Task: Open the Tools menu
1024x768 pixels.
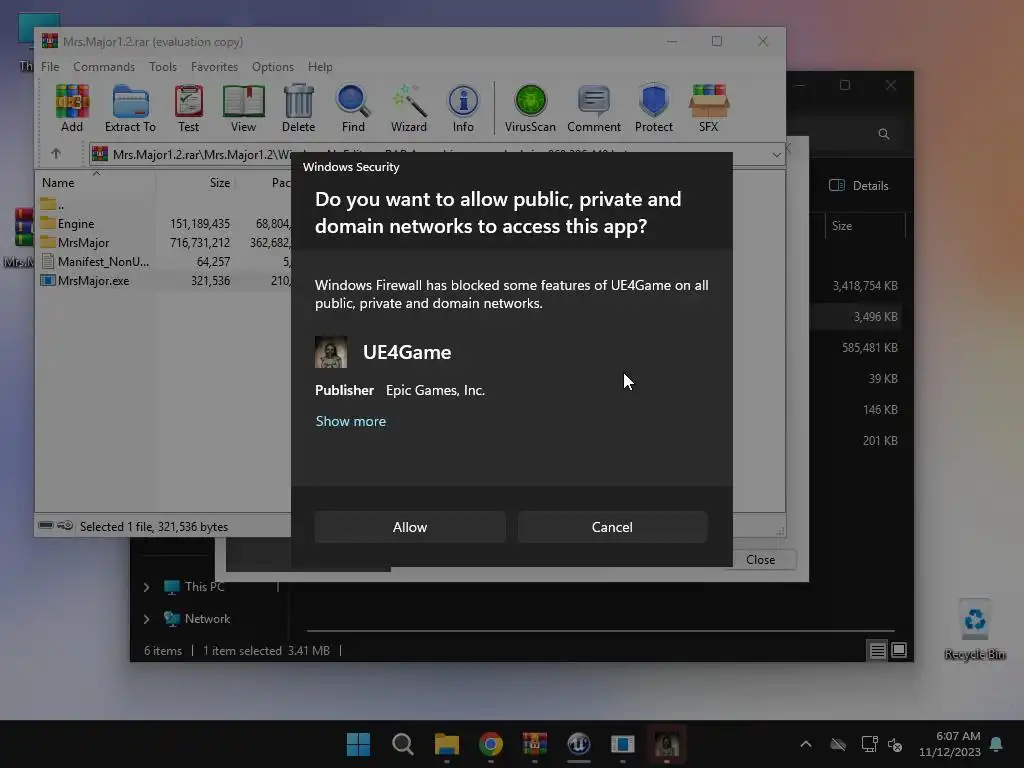Action: [x=163, y=67]
